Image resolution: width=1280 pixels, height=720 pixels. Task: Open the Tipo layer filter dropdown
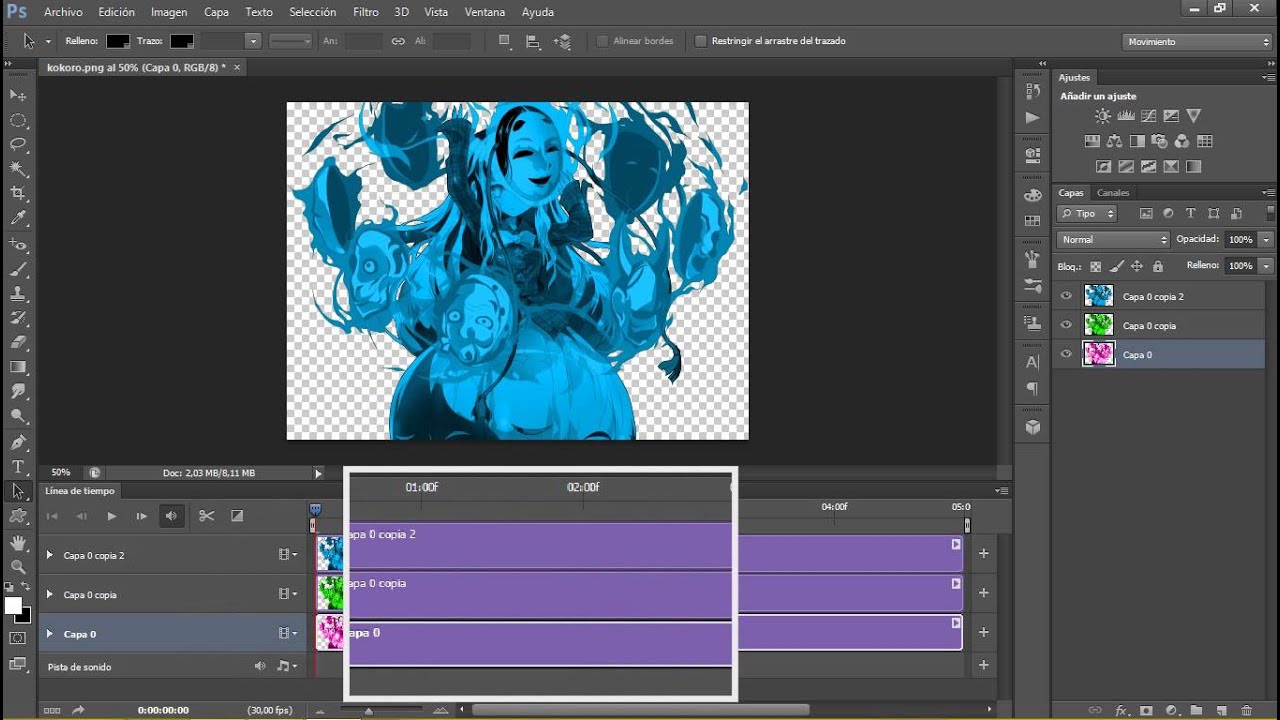(x=1086, y=214)
